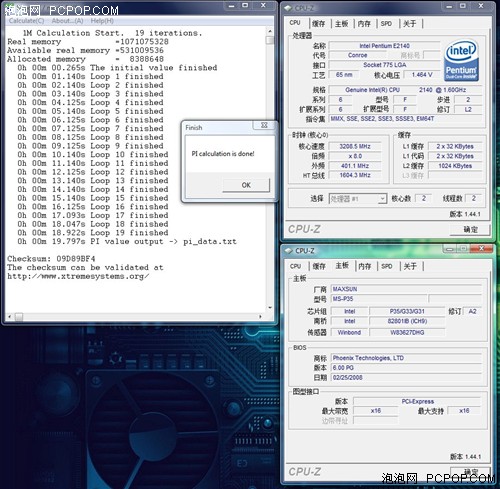Select CPU tab in upper CPU-Z window
The image size is (500, 489).
[x=295, y=22]
